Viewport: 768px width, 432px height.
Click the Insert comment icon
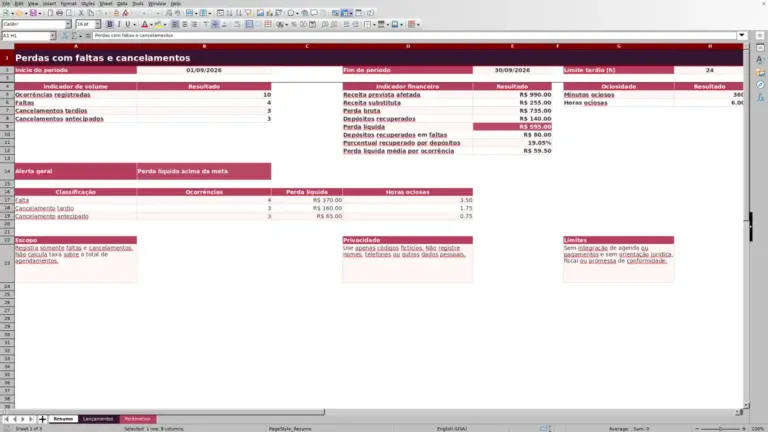click(314, 13)
